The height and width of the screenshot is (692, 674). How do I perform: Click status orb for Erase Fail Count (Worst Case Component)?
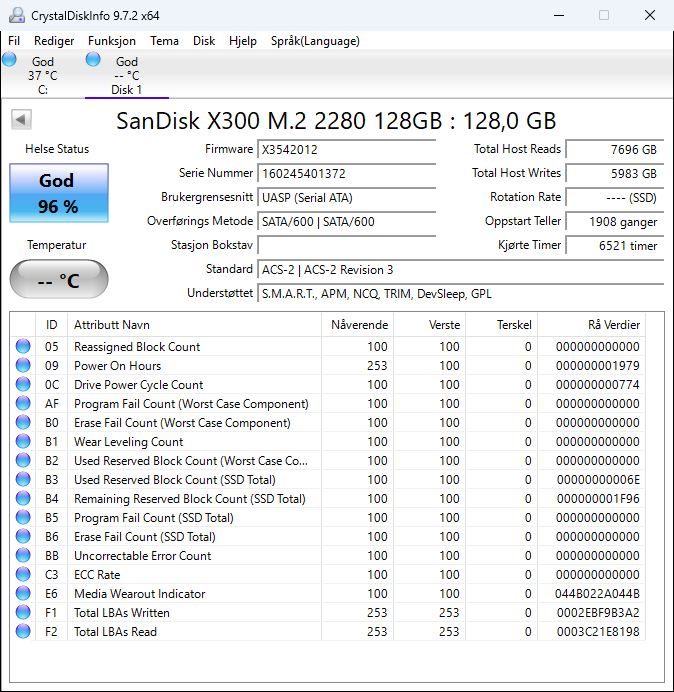pyautogui.click(x=23, y=422)
